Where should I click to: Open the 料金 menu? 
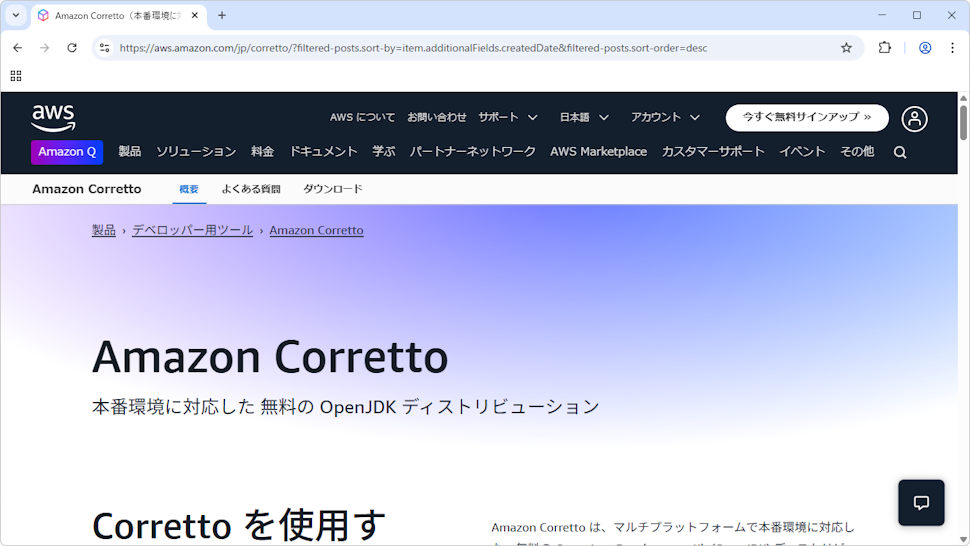262,151
